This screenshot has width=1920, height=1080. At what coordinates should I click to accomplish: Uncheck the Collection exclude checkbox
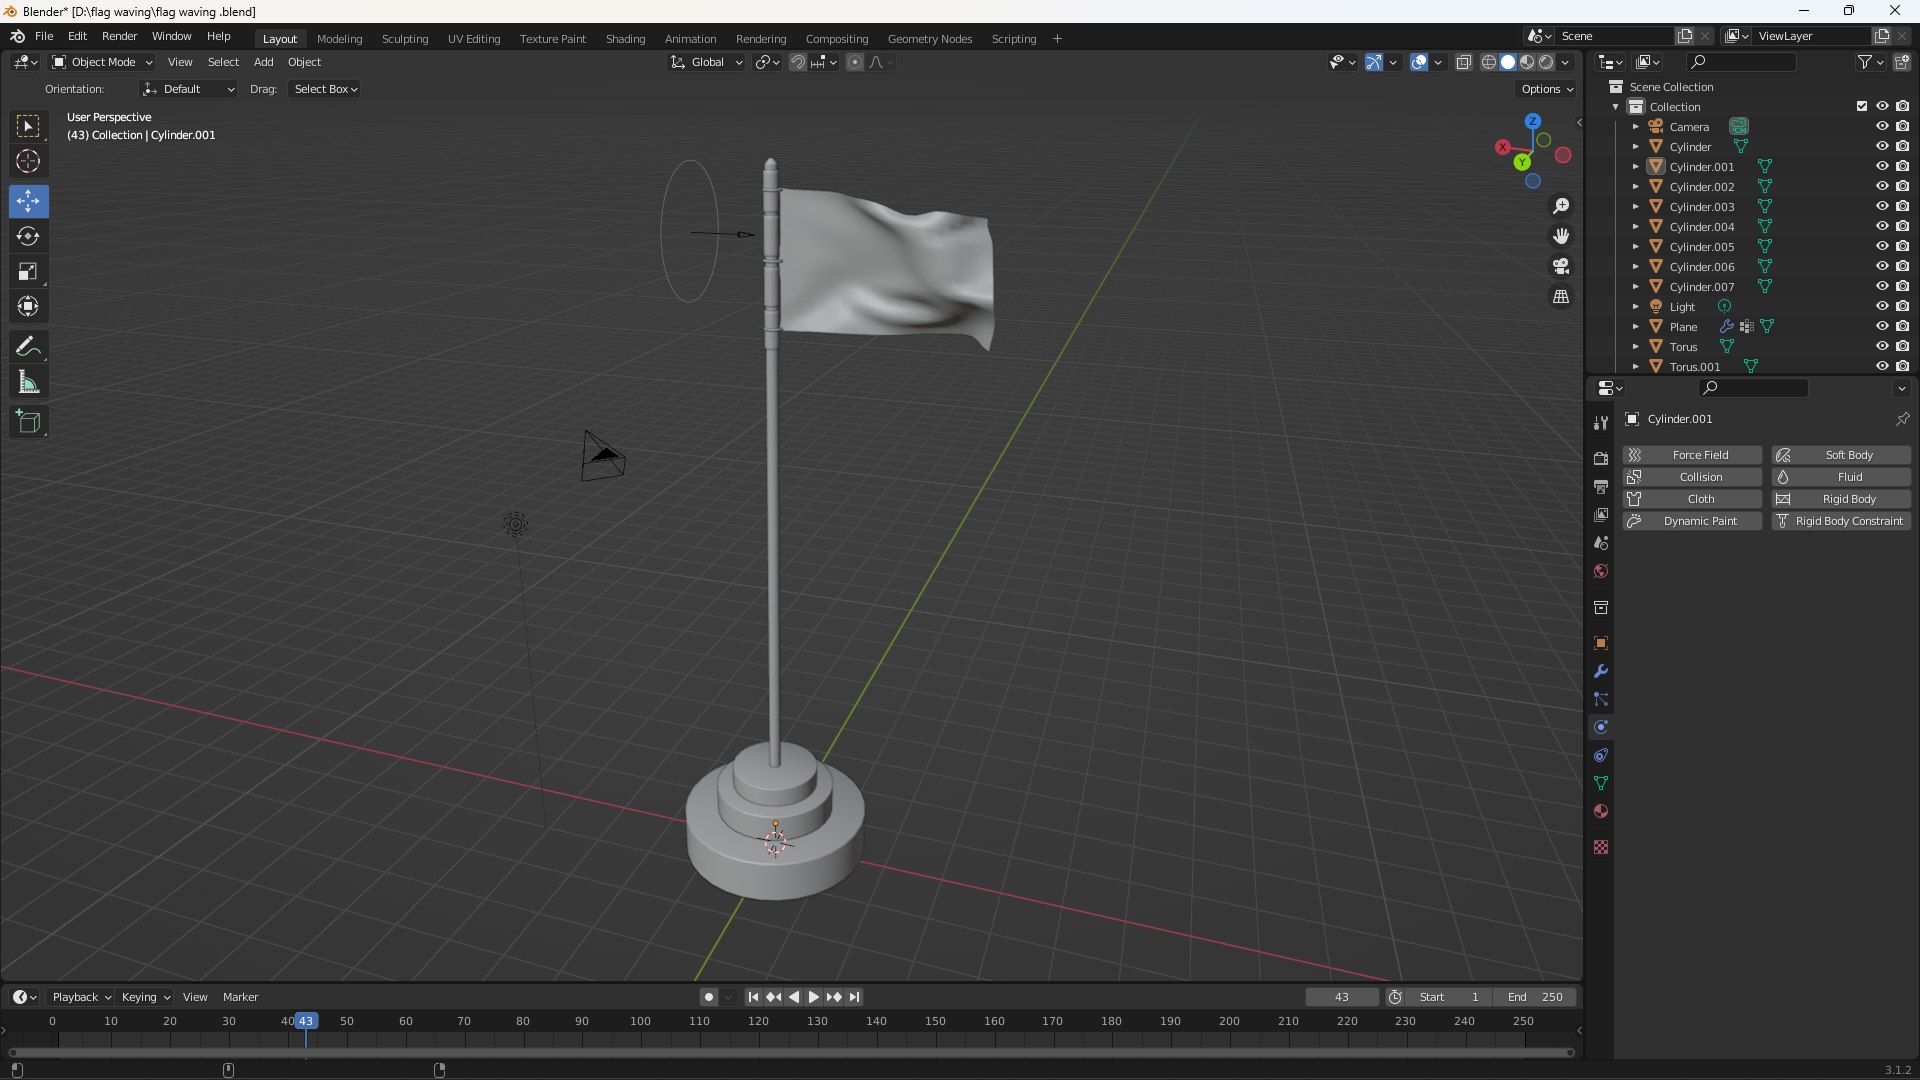click(1861, 106)
